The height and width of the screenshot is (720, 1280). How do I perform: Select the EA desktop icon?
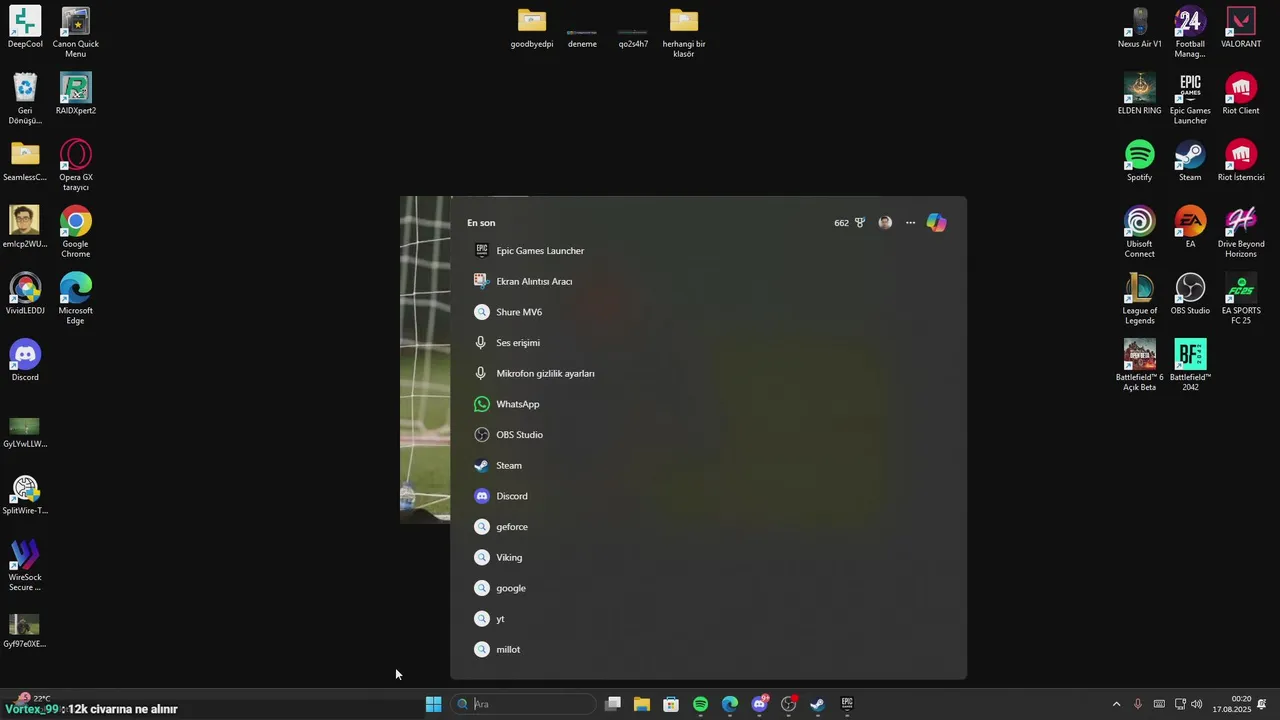[1190, 227]
